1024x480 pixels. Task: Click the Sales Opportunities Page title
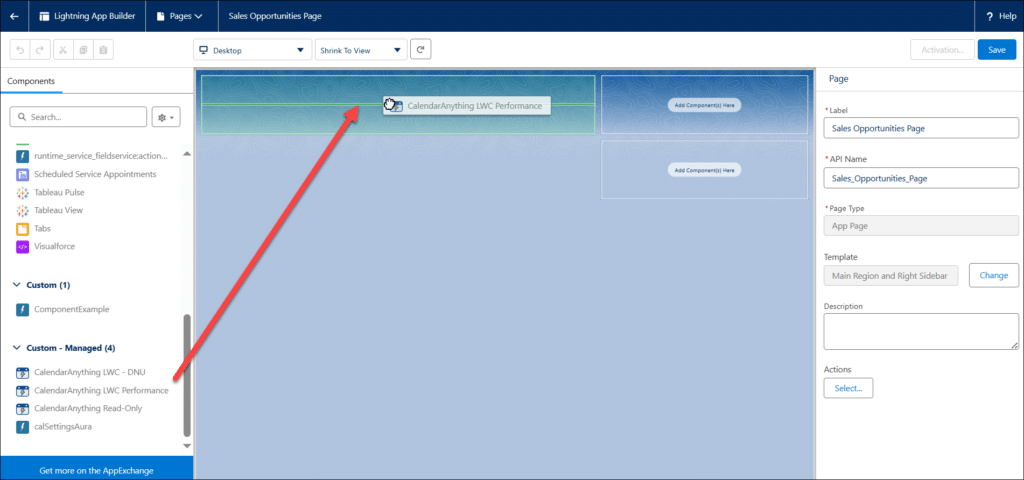pos(275,16)
